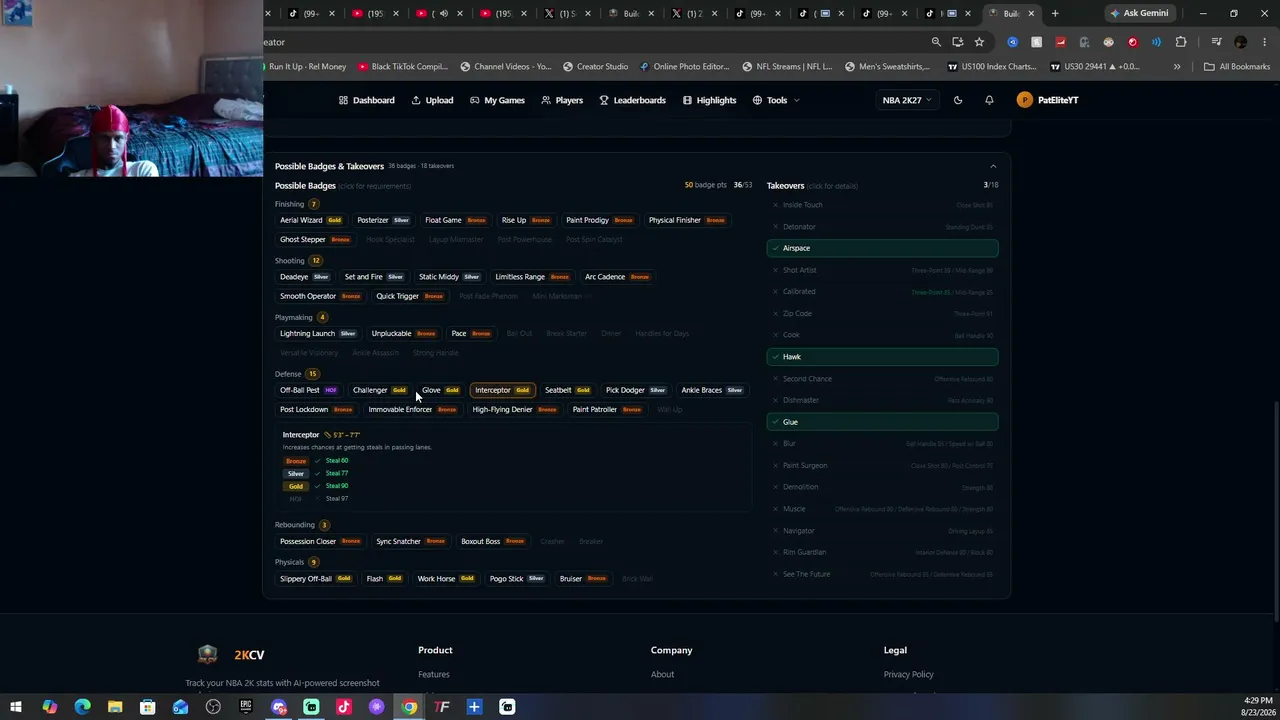Image resolution: width=1280 pixels, height=720 pixels.
Task: Open the Epic Games taskbar icon
Action: coord(246,707)
